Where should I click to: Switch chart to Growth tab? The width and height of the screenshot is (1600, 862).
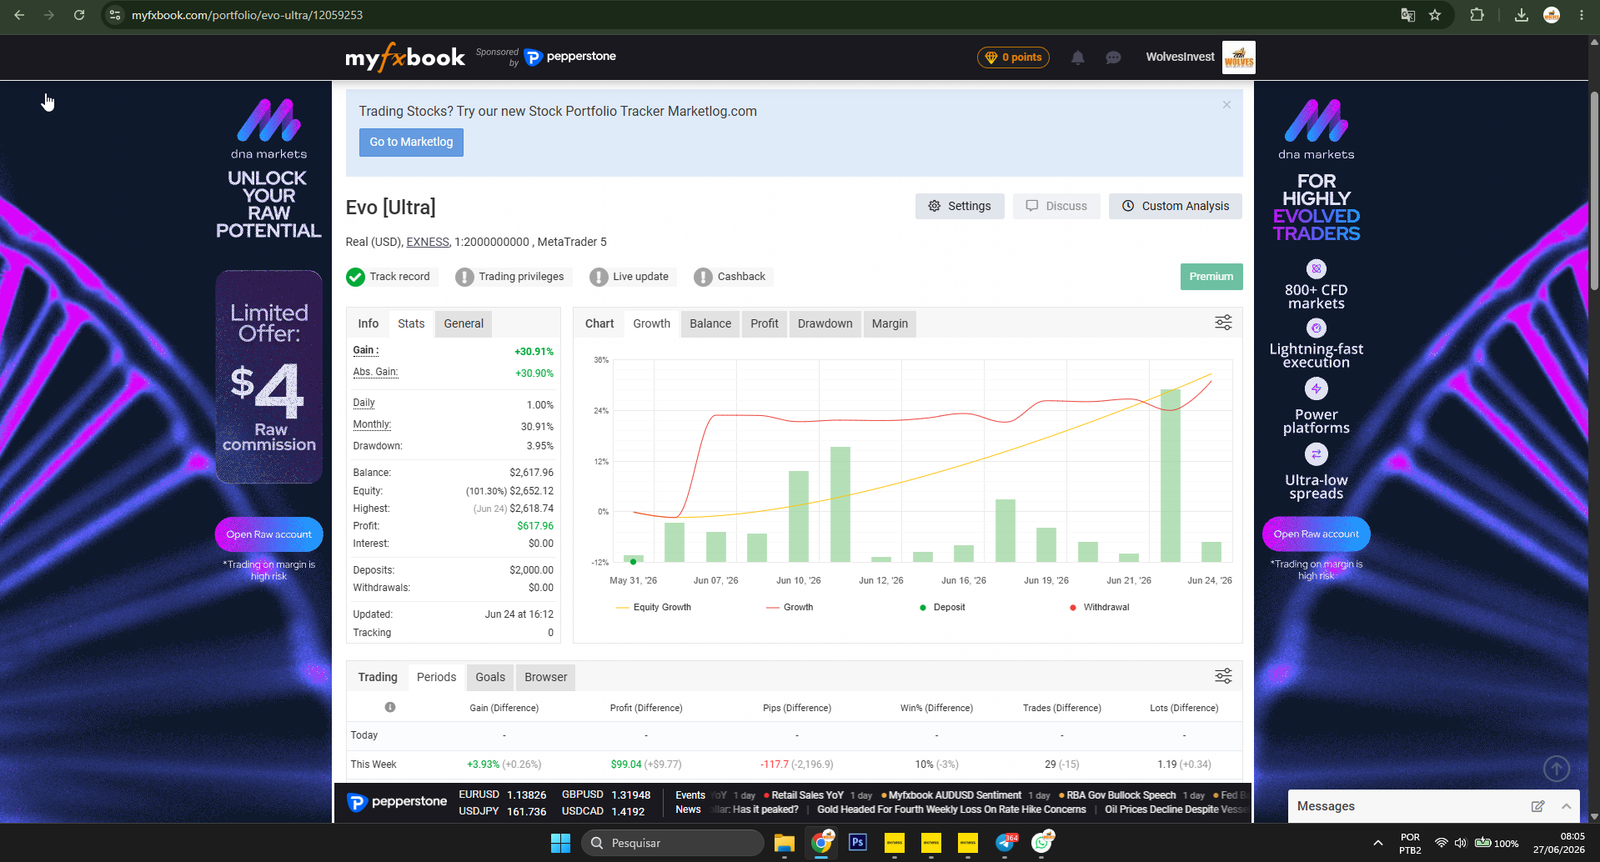(x=651, y=324)
